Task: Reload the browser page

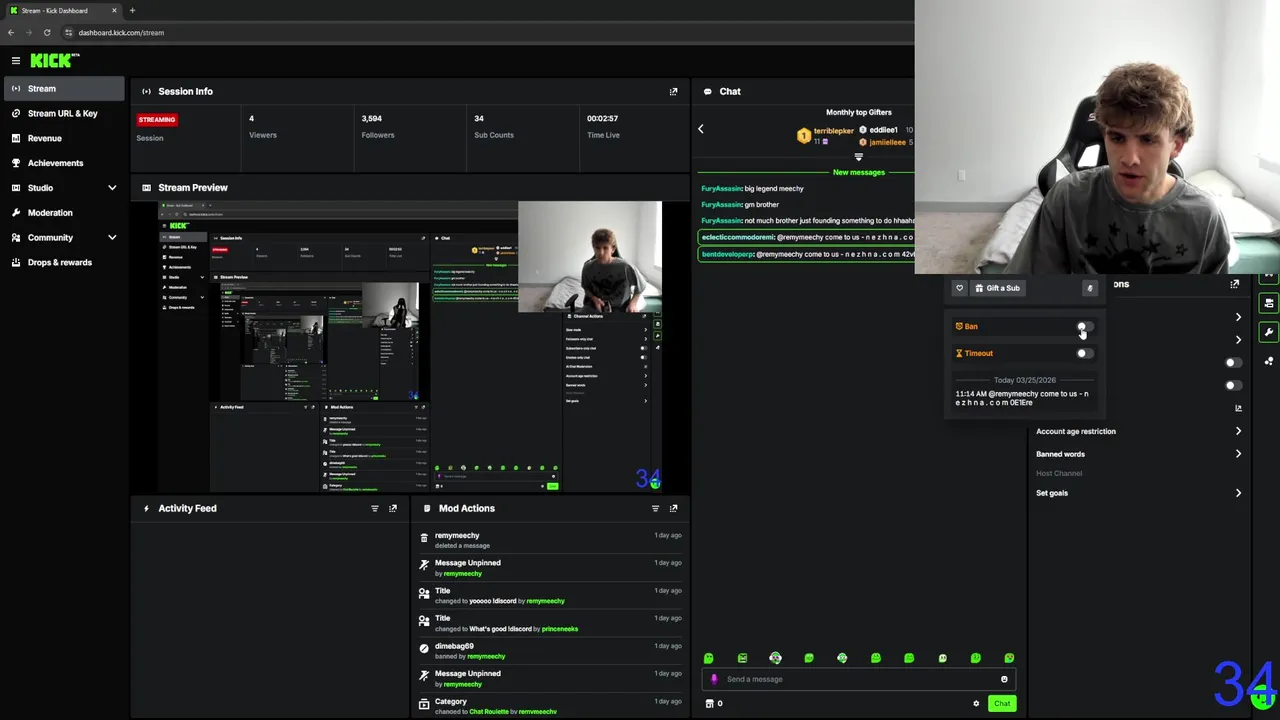Action: [47, 32]
